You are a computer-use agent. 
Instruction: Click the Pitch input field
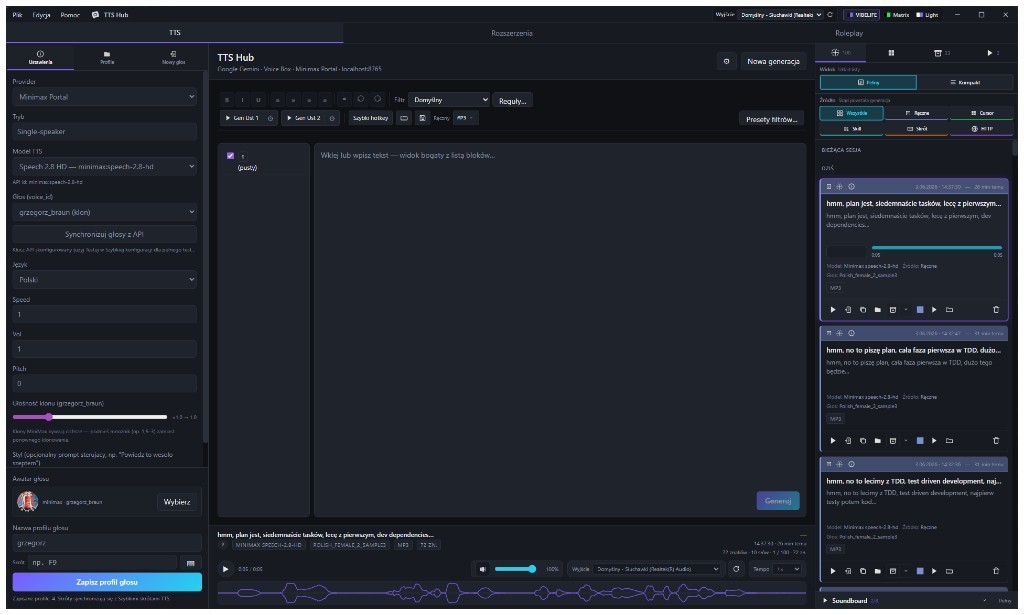coord(104,383)
